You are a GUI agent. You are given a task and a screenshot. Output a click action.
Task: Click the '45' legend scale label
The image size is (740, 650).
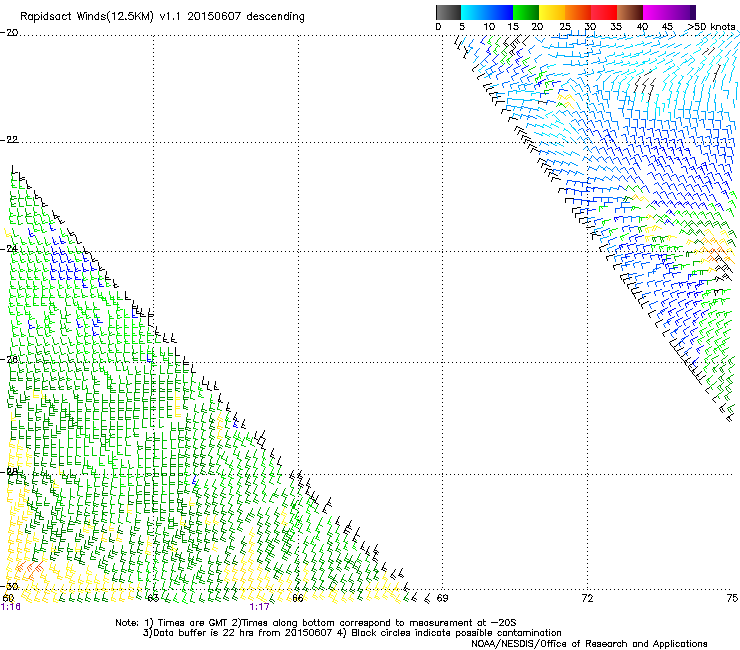667,27
